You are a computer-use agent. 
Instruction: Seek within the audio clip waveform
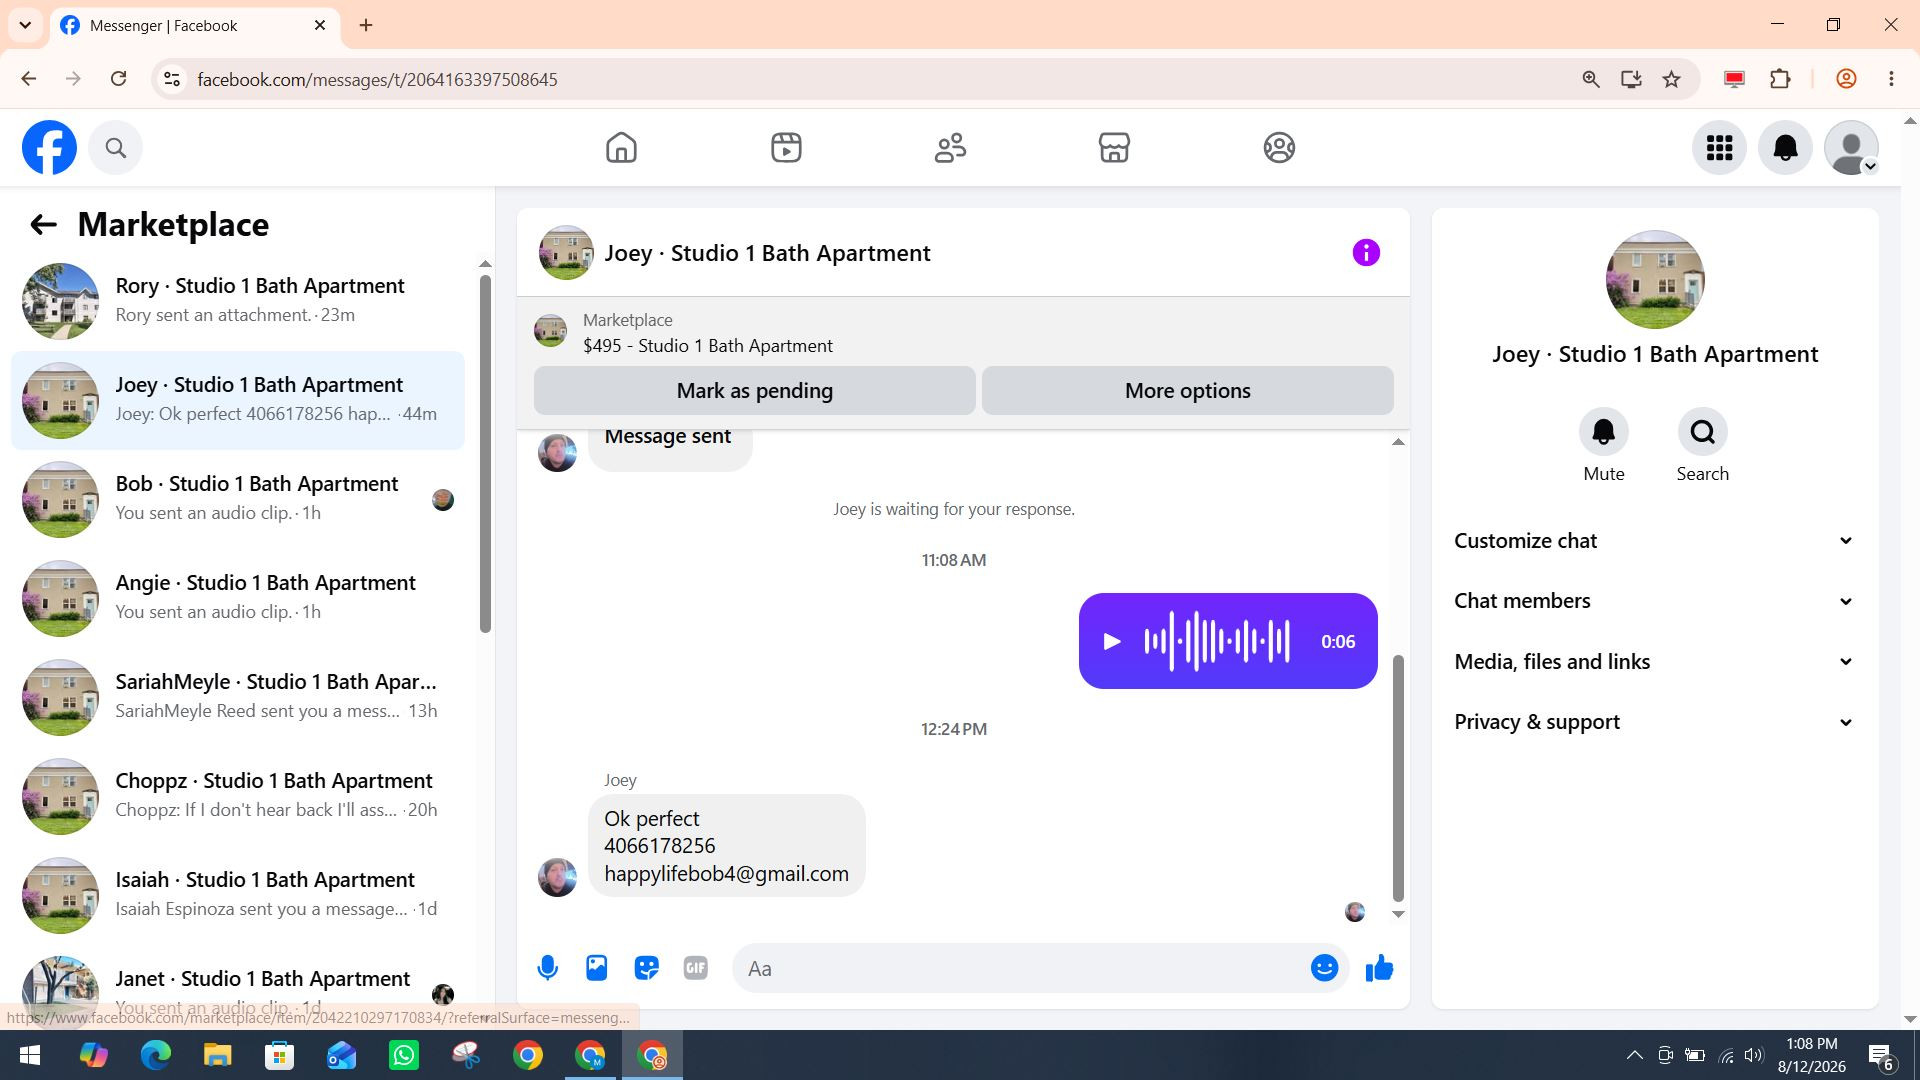coord(1216,641)
